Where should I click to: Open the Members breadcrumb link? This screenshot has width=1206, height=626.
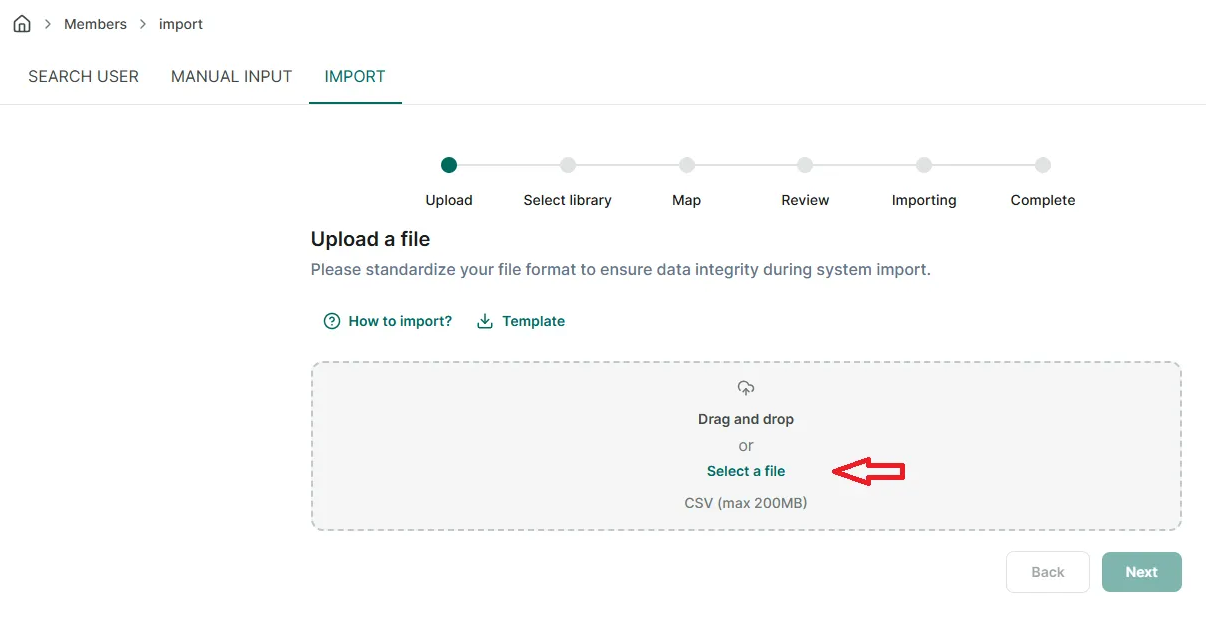tap(95, 24)
